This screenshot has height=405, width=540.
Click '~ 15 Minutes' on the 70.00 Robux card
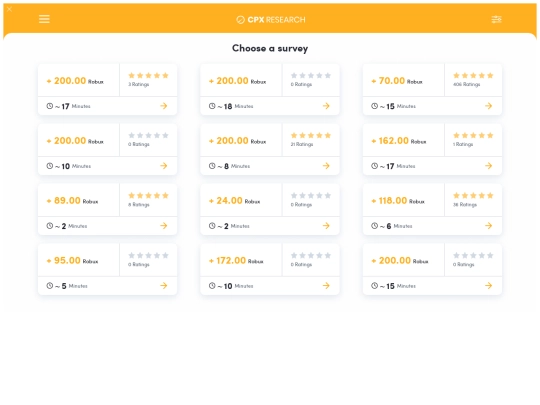398,106
